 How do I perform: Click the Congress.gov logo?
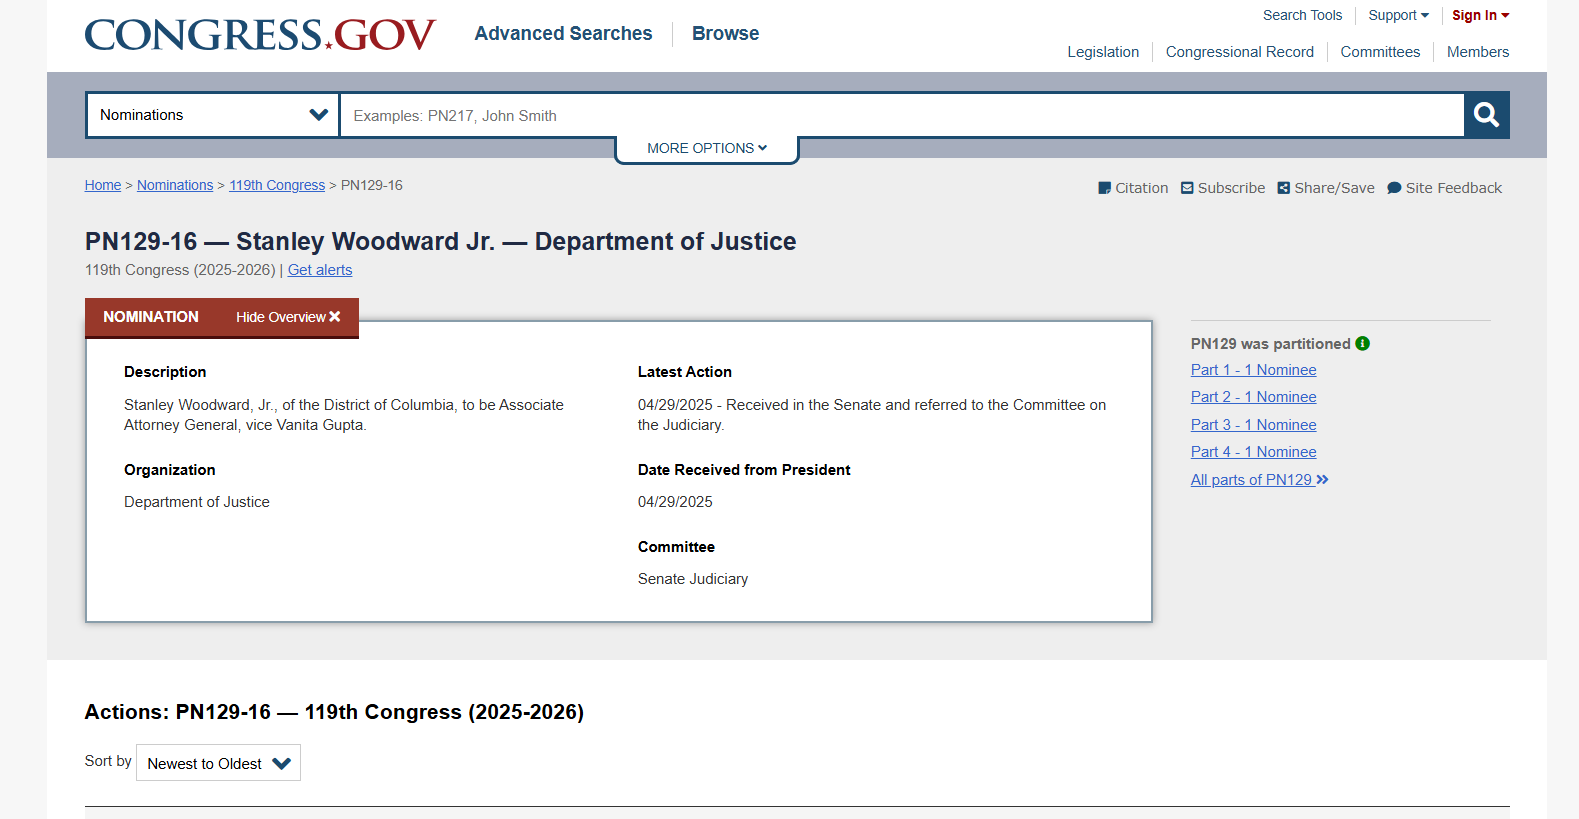click(x=260, y=35)
